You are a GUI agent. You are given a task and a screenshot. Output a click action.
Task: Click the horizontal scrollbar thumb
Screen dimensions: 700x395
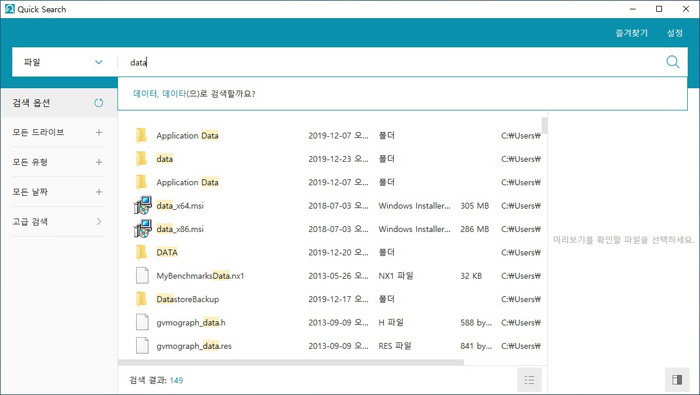(291, 362)
